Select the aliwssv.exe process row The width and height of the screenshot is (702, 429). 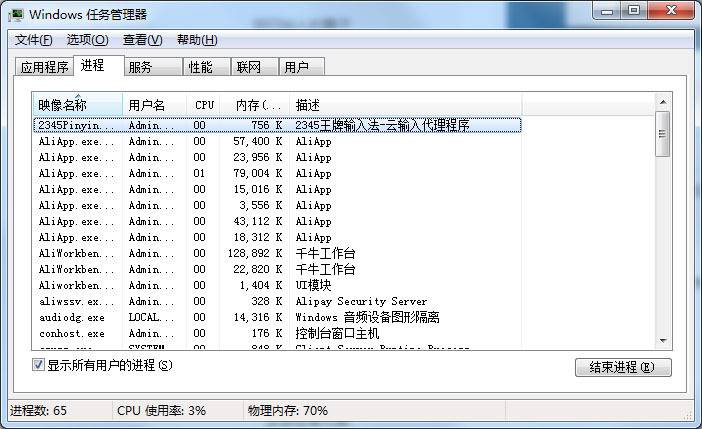[278, 301]
